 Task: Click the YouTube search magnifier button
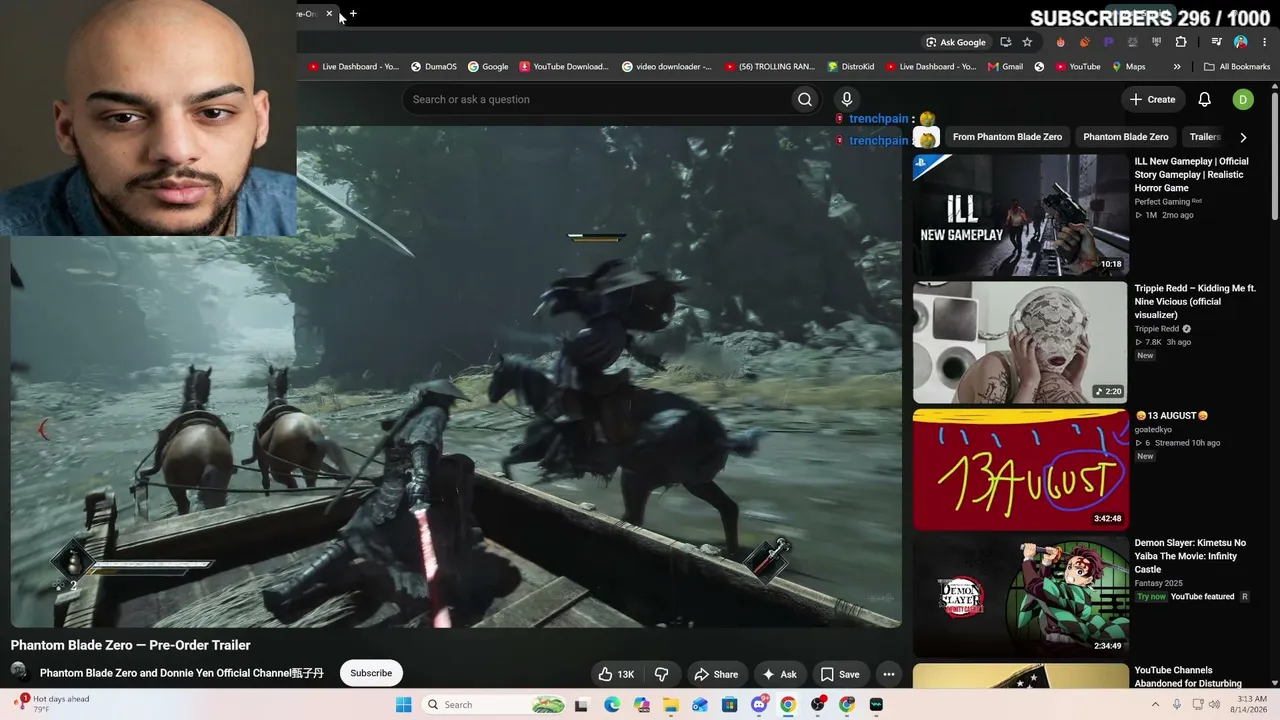point(805,99)
